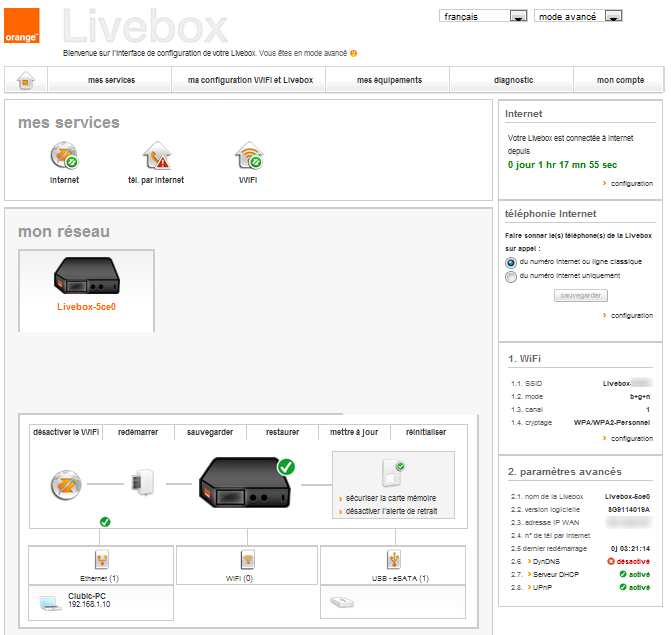Click the Clubic-PC device name
Image resolution: width=671 pixels, height=635 pixels.
pos(87,596)
